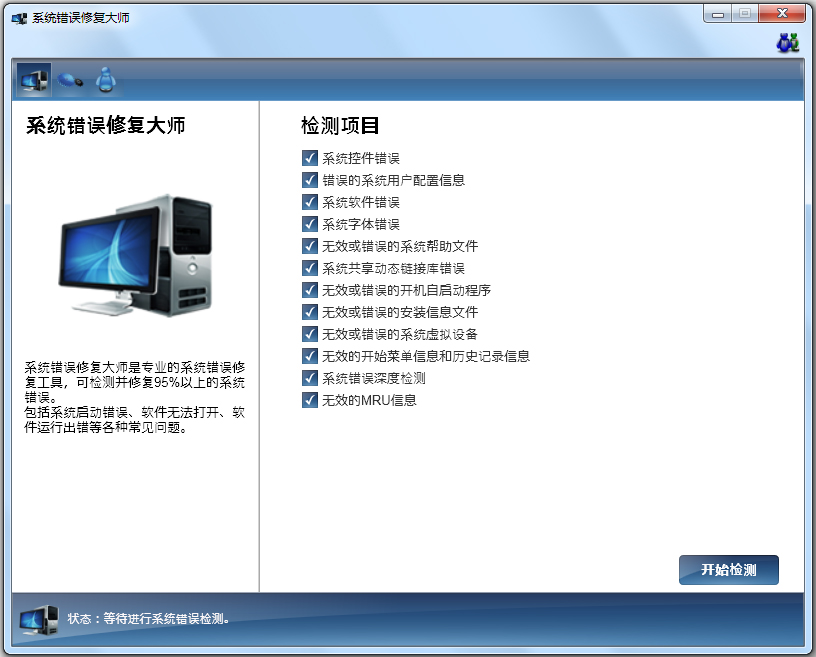Disable 系统字体错误 checkbox

point(309,224)
